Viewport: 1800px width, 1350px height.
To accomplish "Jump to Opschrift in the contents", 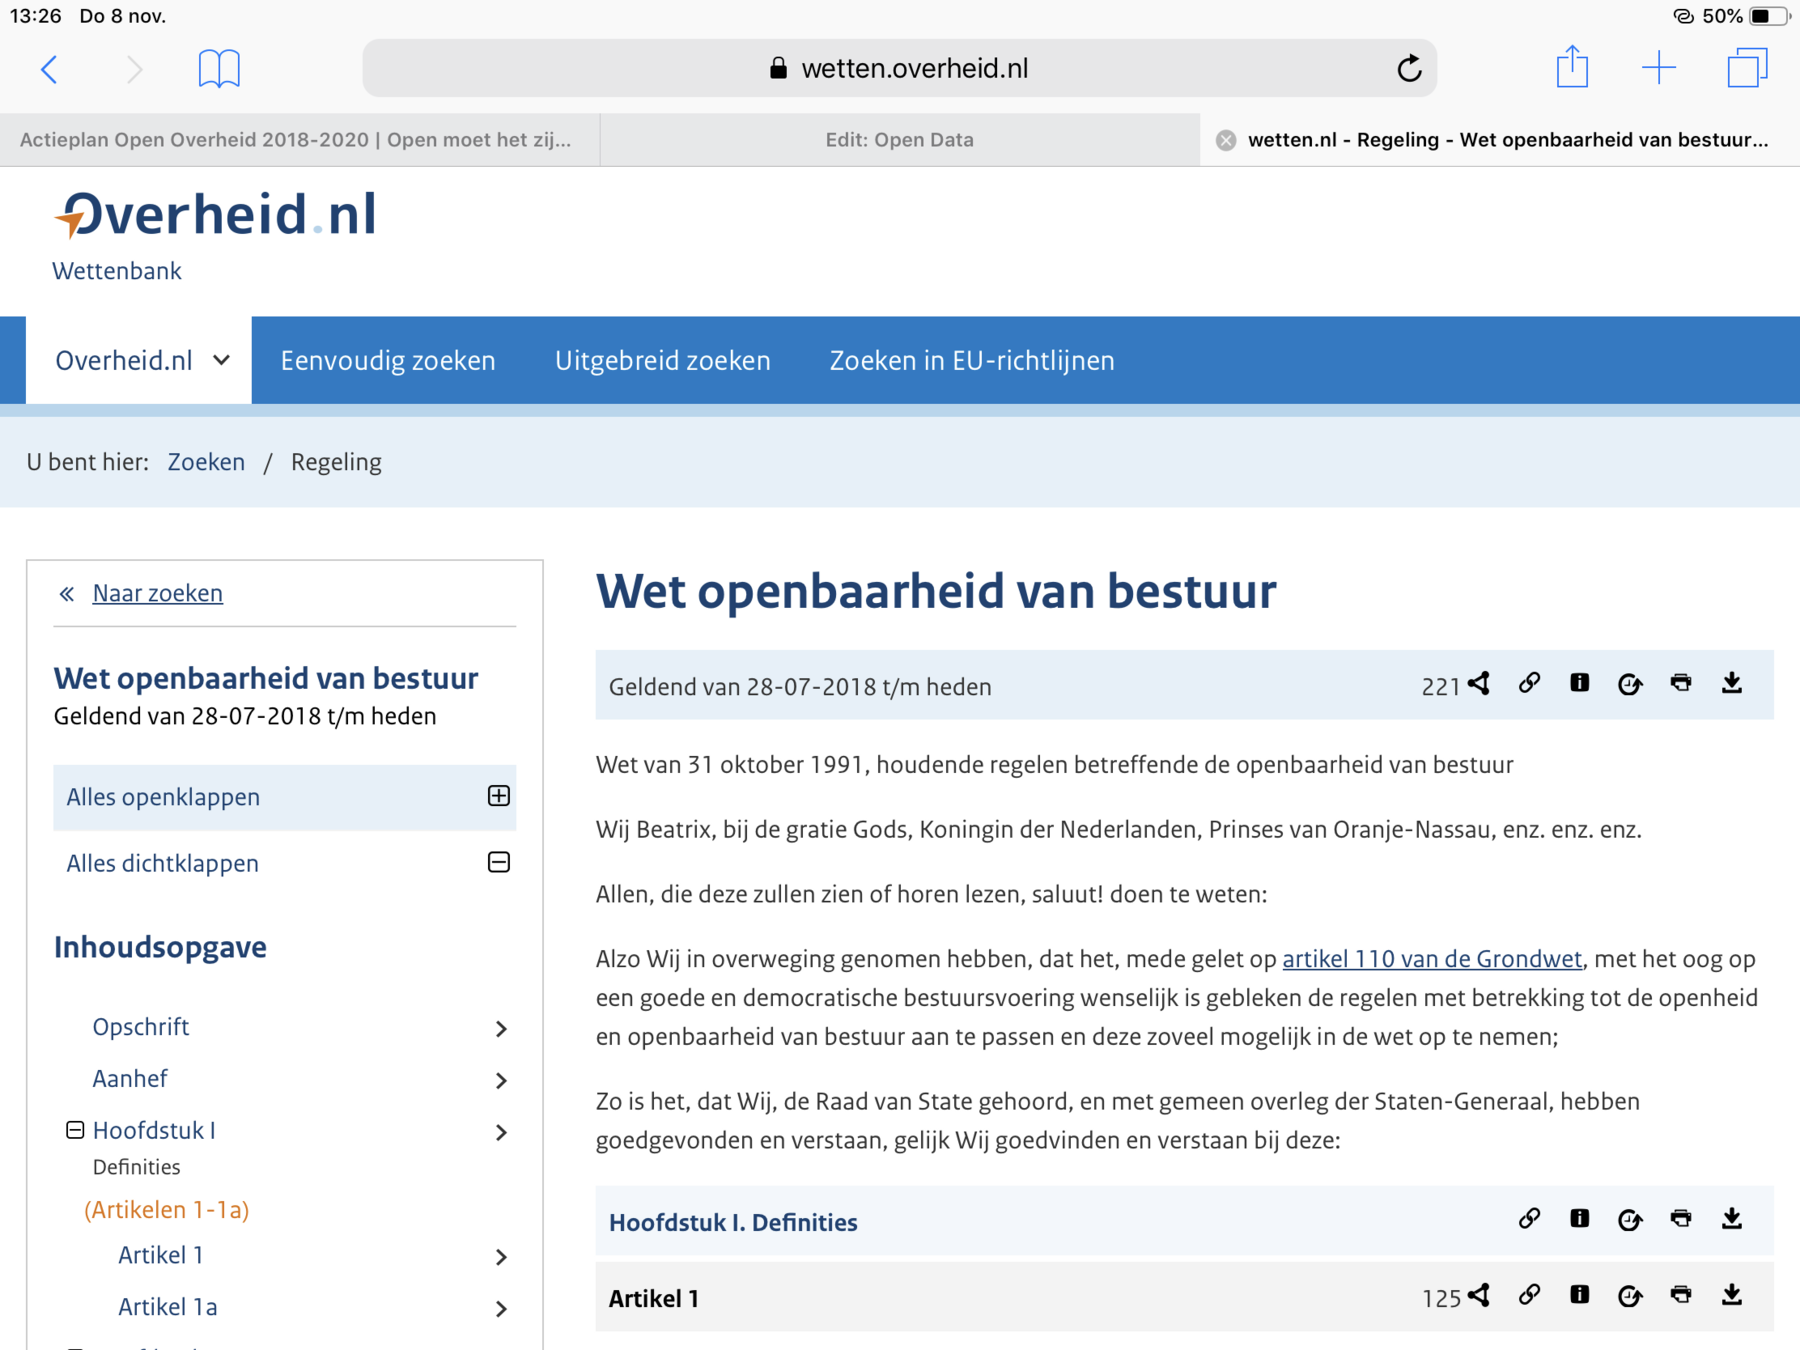I will (140, 1027).
